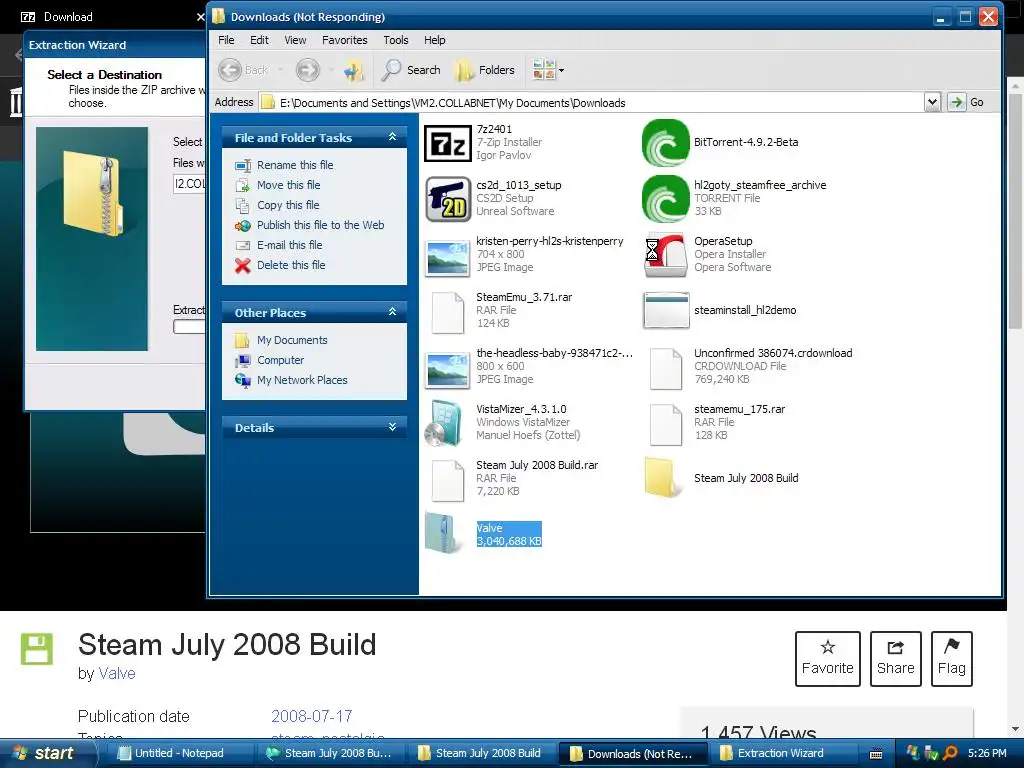Viewport: 1024px width, 768px height.
Task: Click Rename this file
Action: [295, 165]
